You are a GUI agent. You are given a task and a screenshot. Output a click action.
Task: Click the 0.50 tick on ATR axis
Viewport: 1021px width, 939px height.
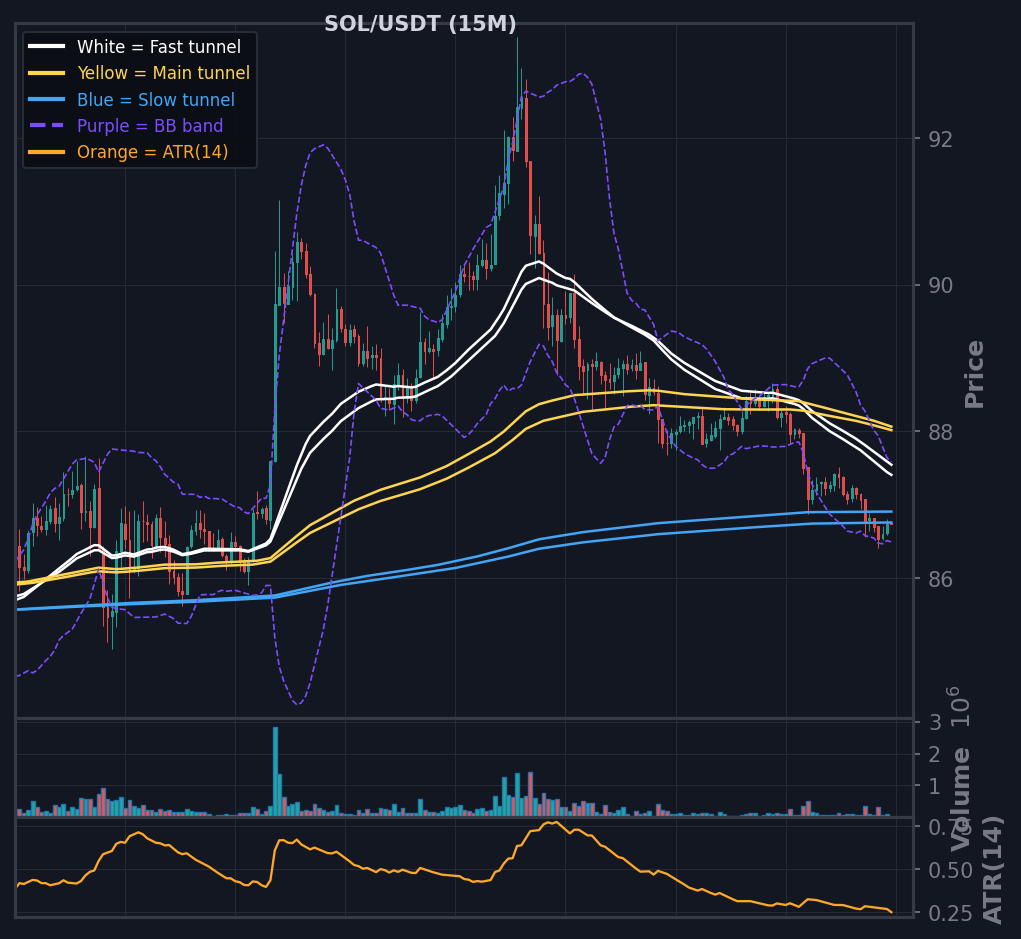tap(951, 871)
